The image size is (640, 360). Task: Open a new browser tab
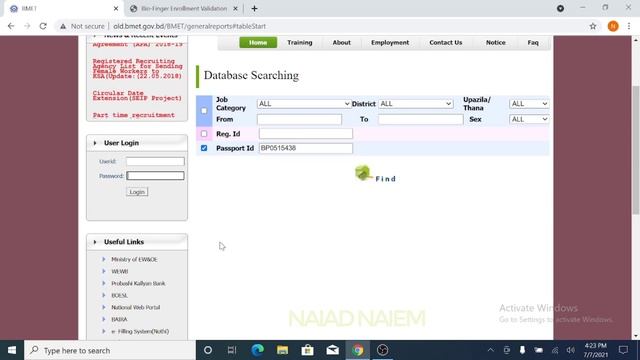(x=254, y=8)
